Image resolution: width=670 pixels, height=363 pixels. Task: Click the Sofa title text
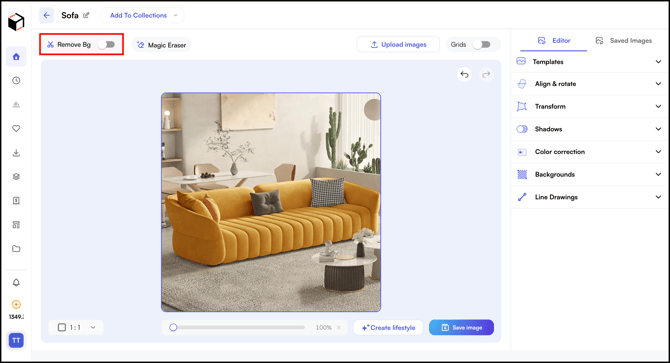tap(70, 15)
